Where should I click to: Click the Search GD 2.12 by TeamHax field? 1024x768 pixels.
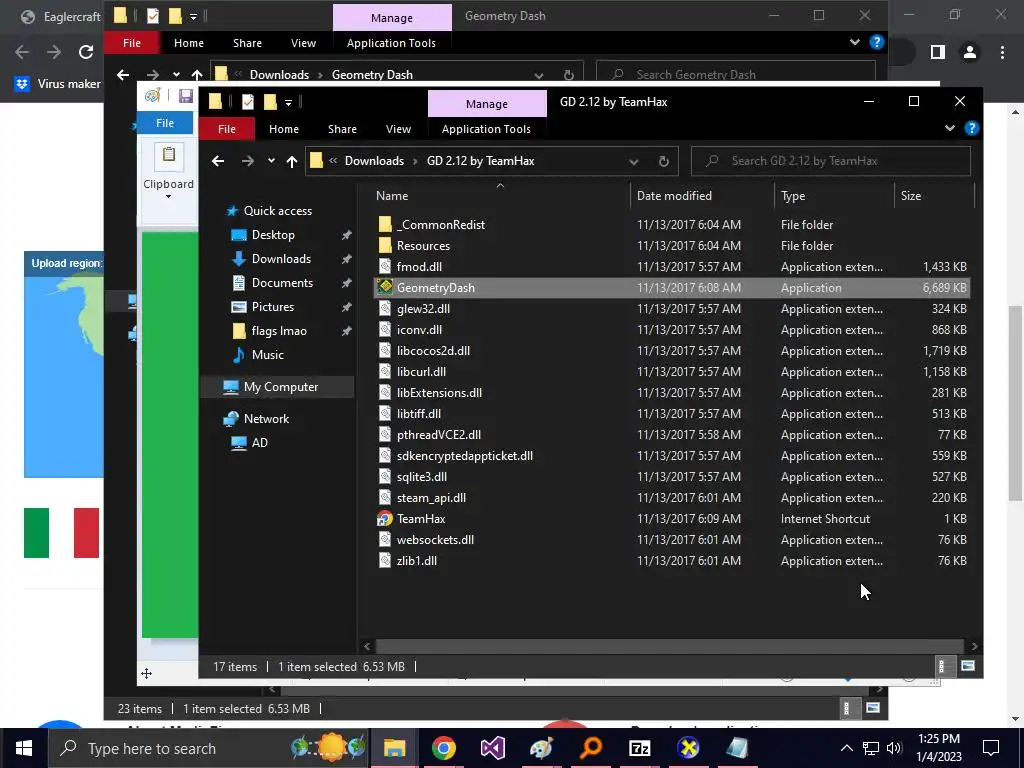[831, 161]
